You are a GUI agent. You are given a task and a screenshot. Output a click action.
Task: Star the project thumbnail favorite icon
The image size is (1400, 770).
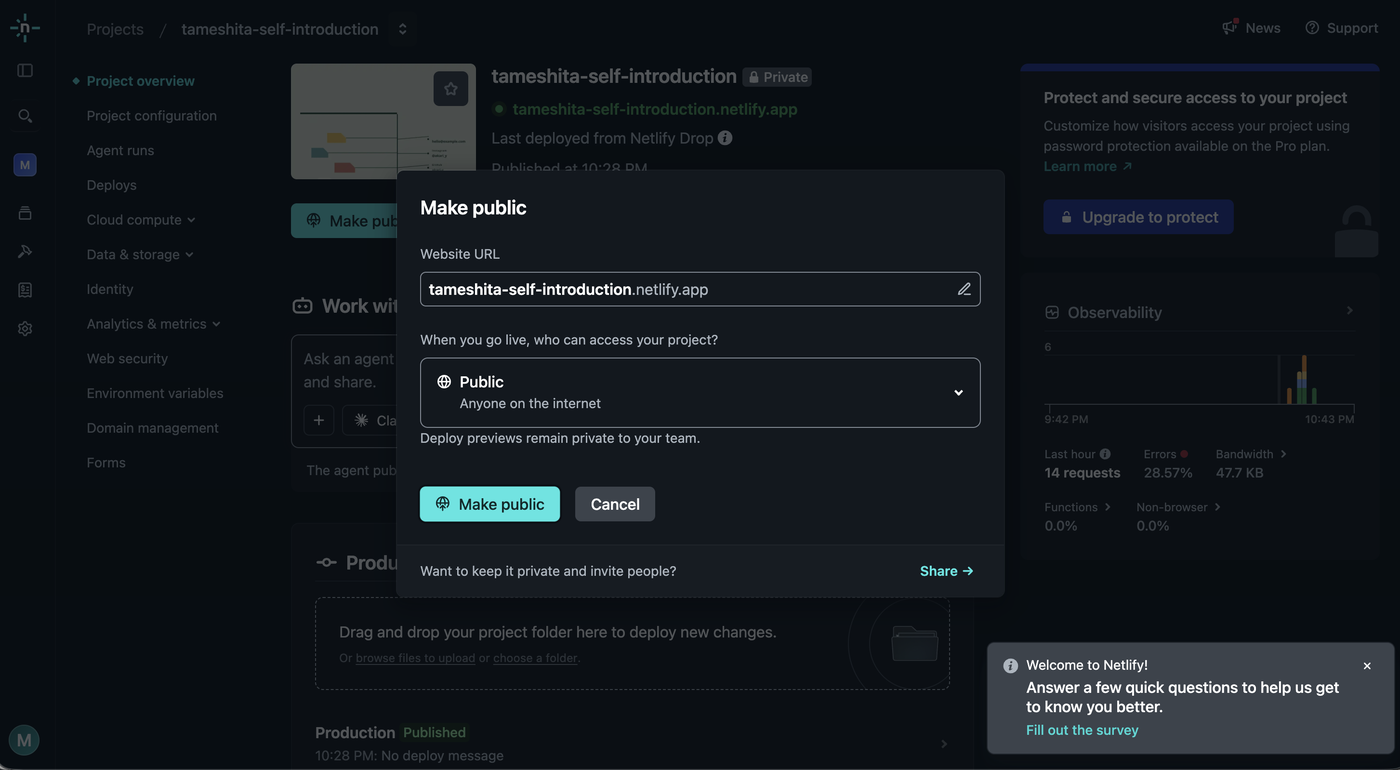451,89
